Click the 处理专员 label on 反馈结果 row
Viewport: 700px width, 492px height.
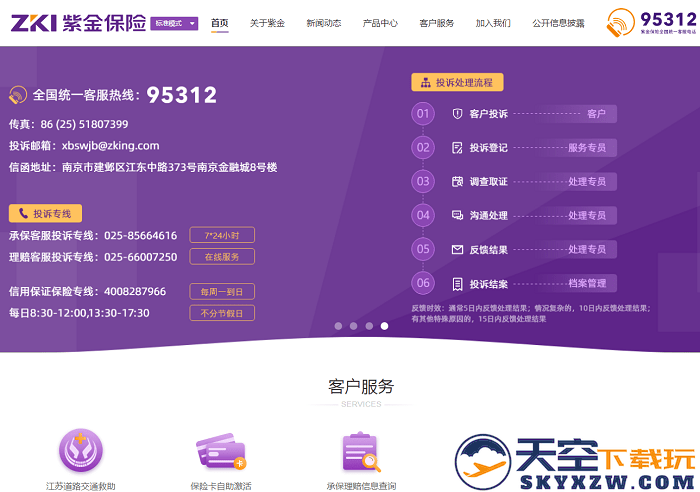(587, 250)
